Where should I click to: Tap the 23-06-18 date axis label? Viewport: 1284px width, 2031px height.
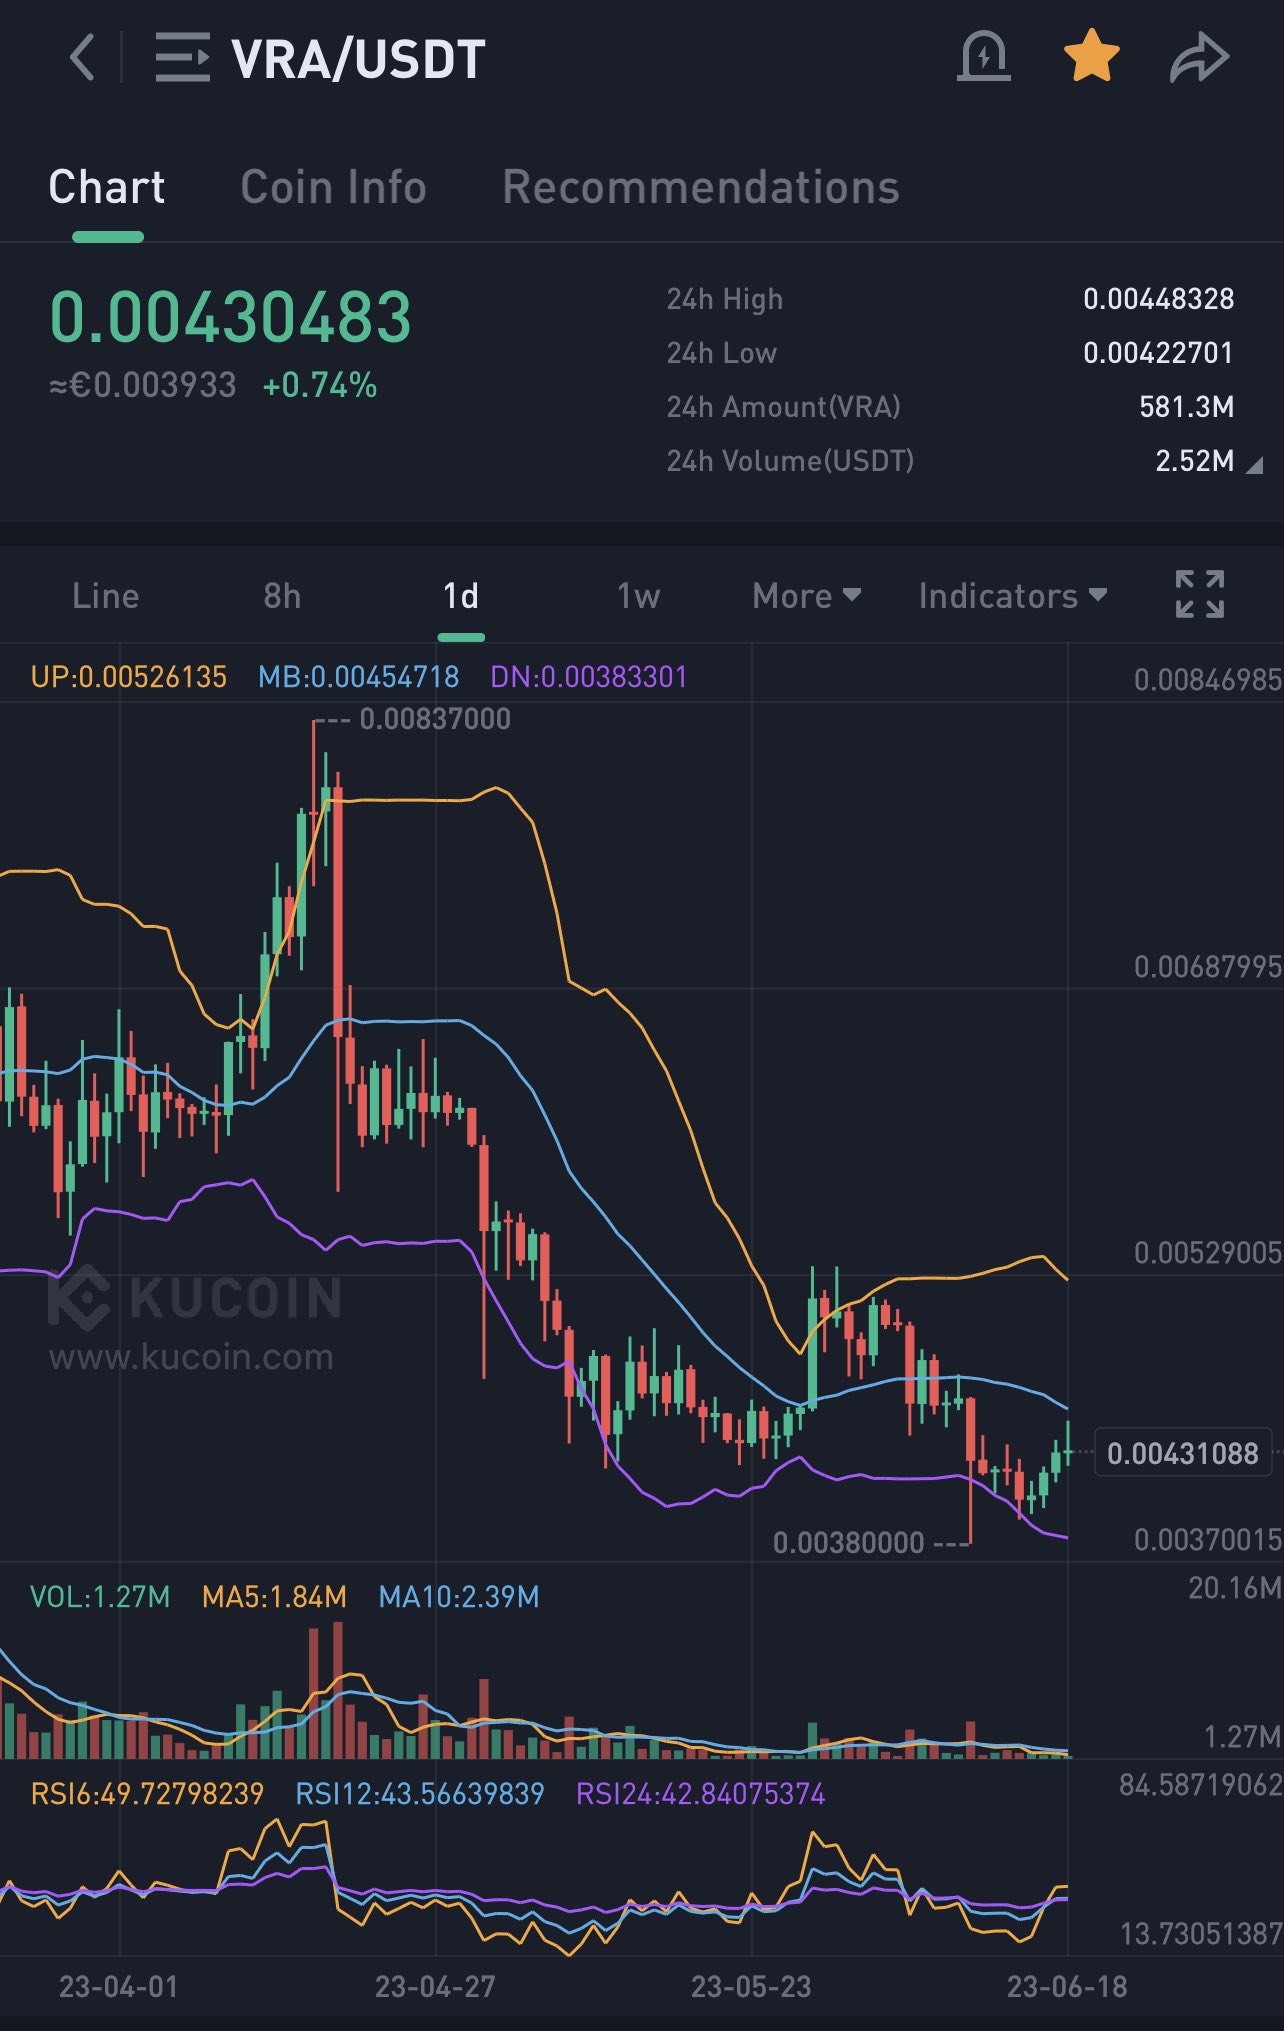click(x=1067, y=1987)
